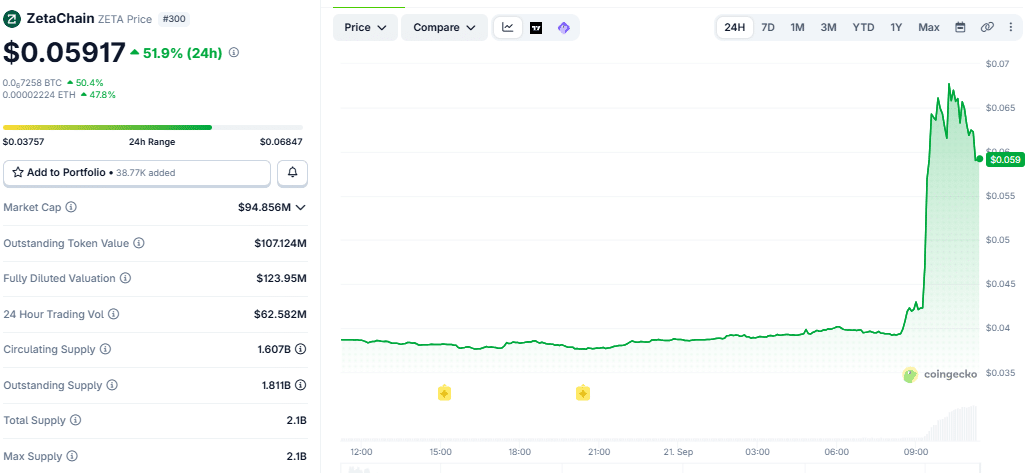The image size is (1027, 473).
Task: Click the news marker near 15:00
Action: point(444,393)
